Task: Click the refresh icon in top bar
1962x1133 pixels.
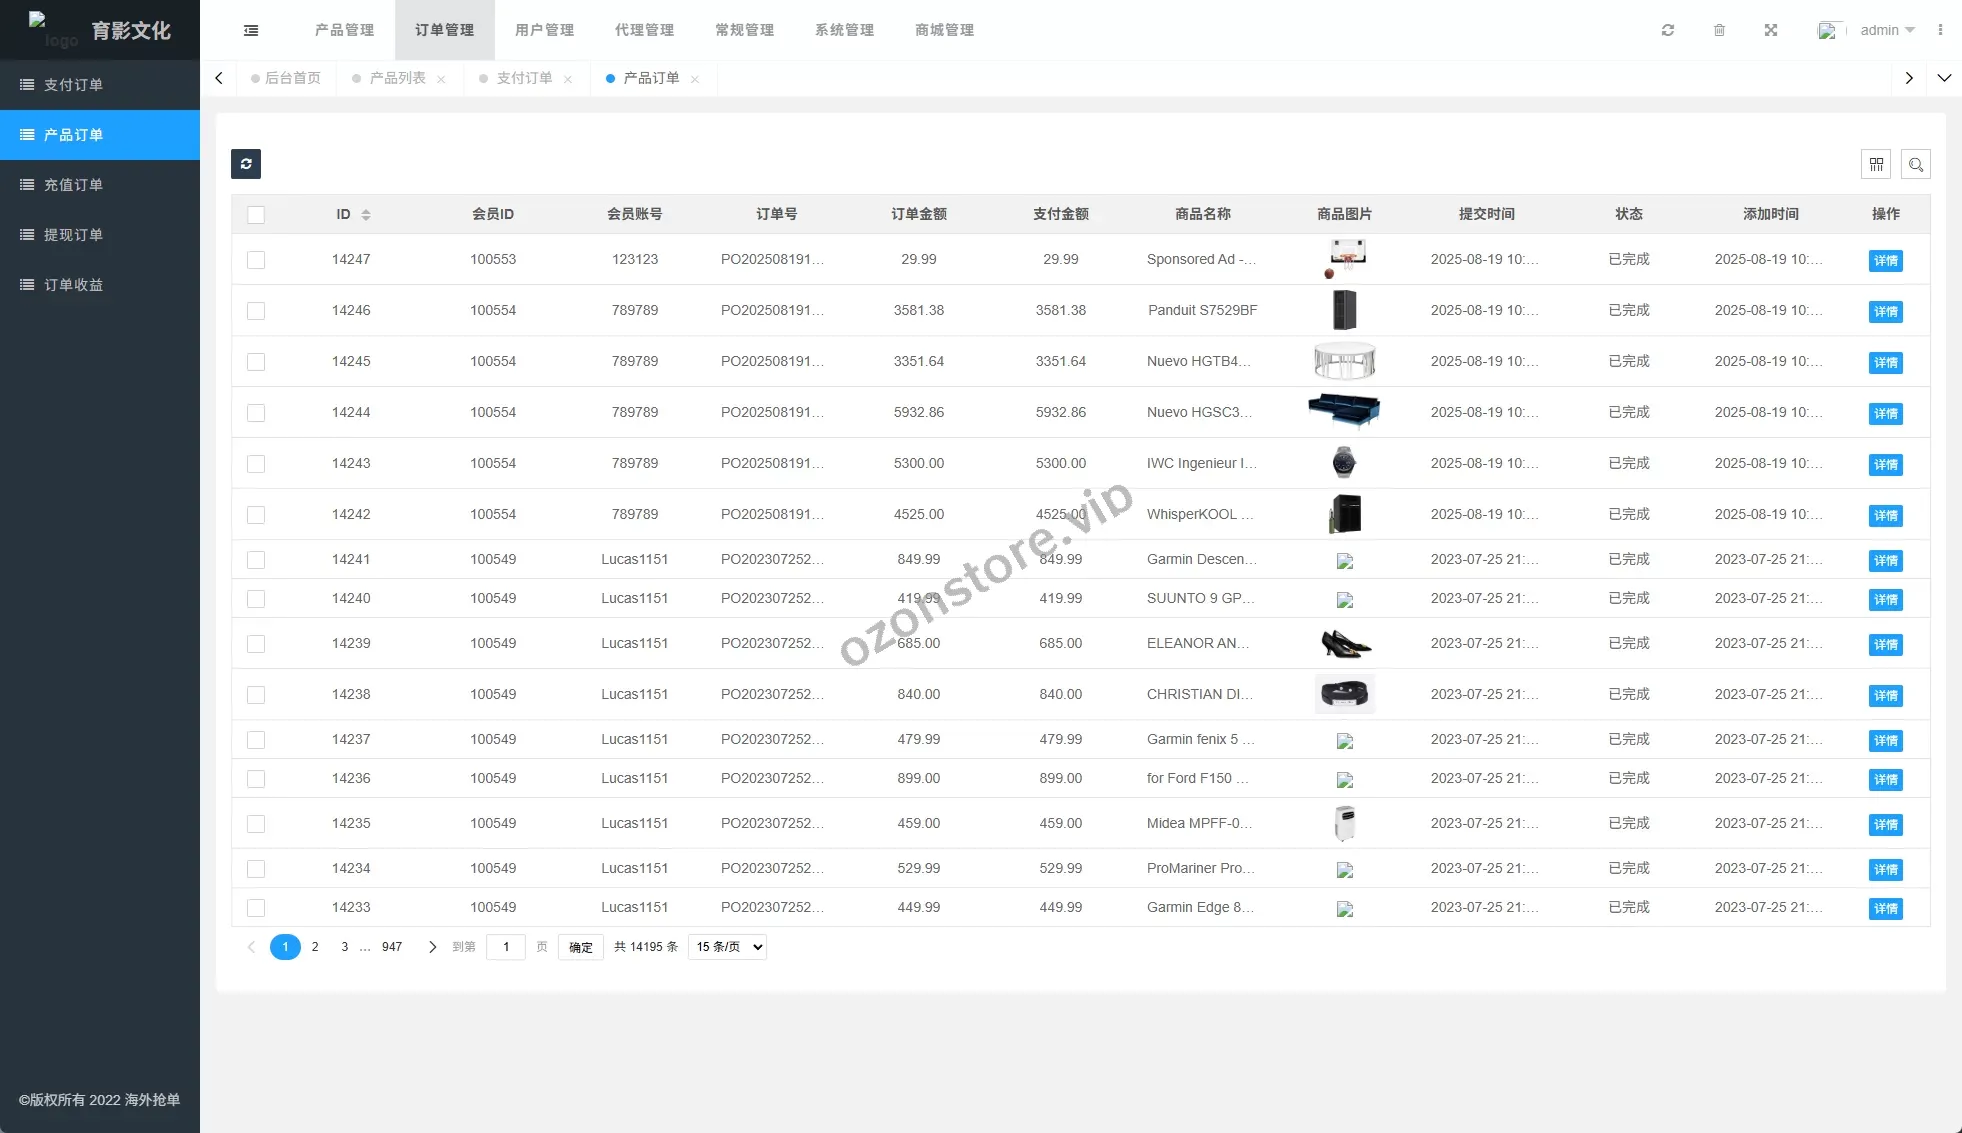Action: click(1667, 30)
